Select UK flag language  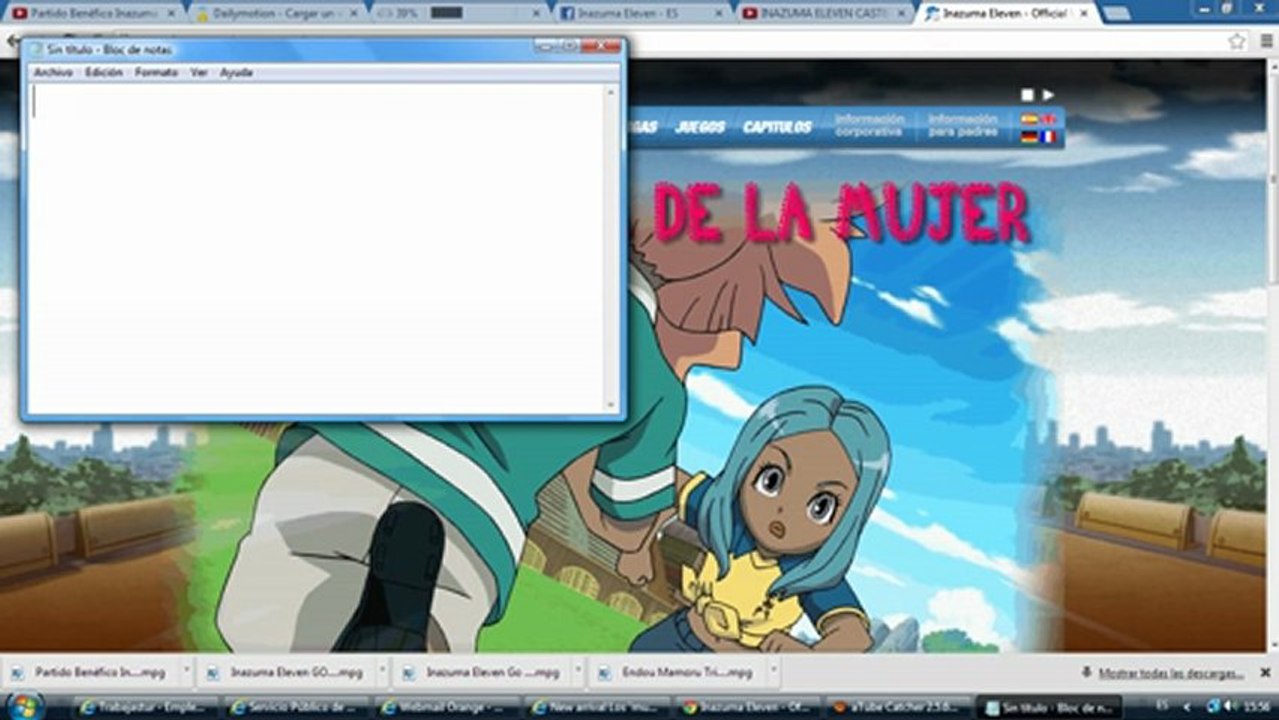coord(1048,119)
